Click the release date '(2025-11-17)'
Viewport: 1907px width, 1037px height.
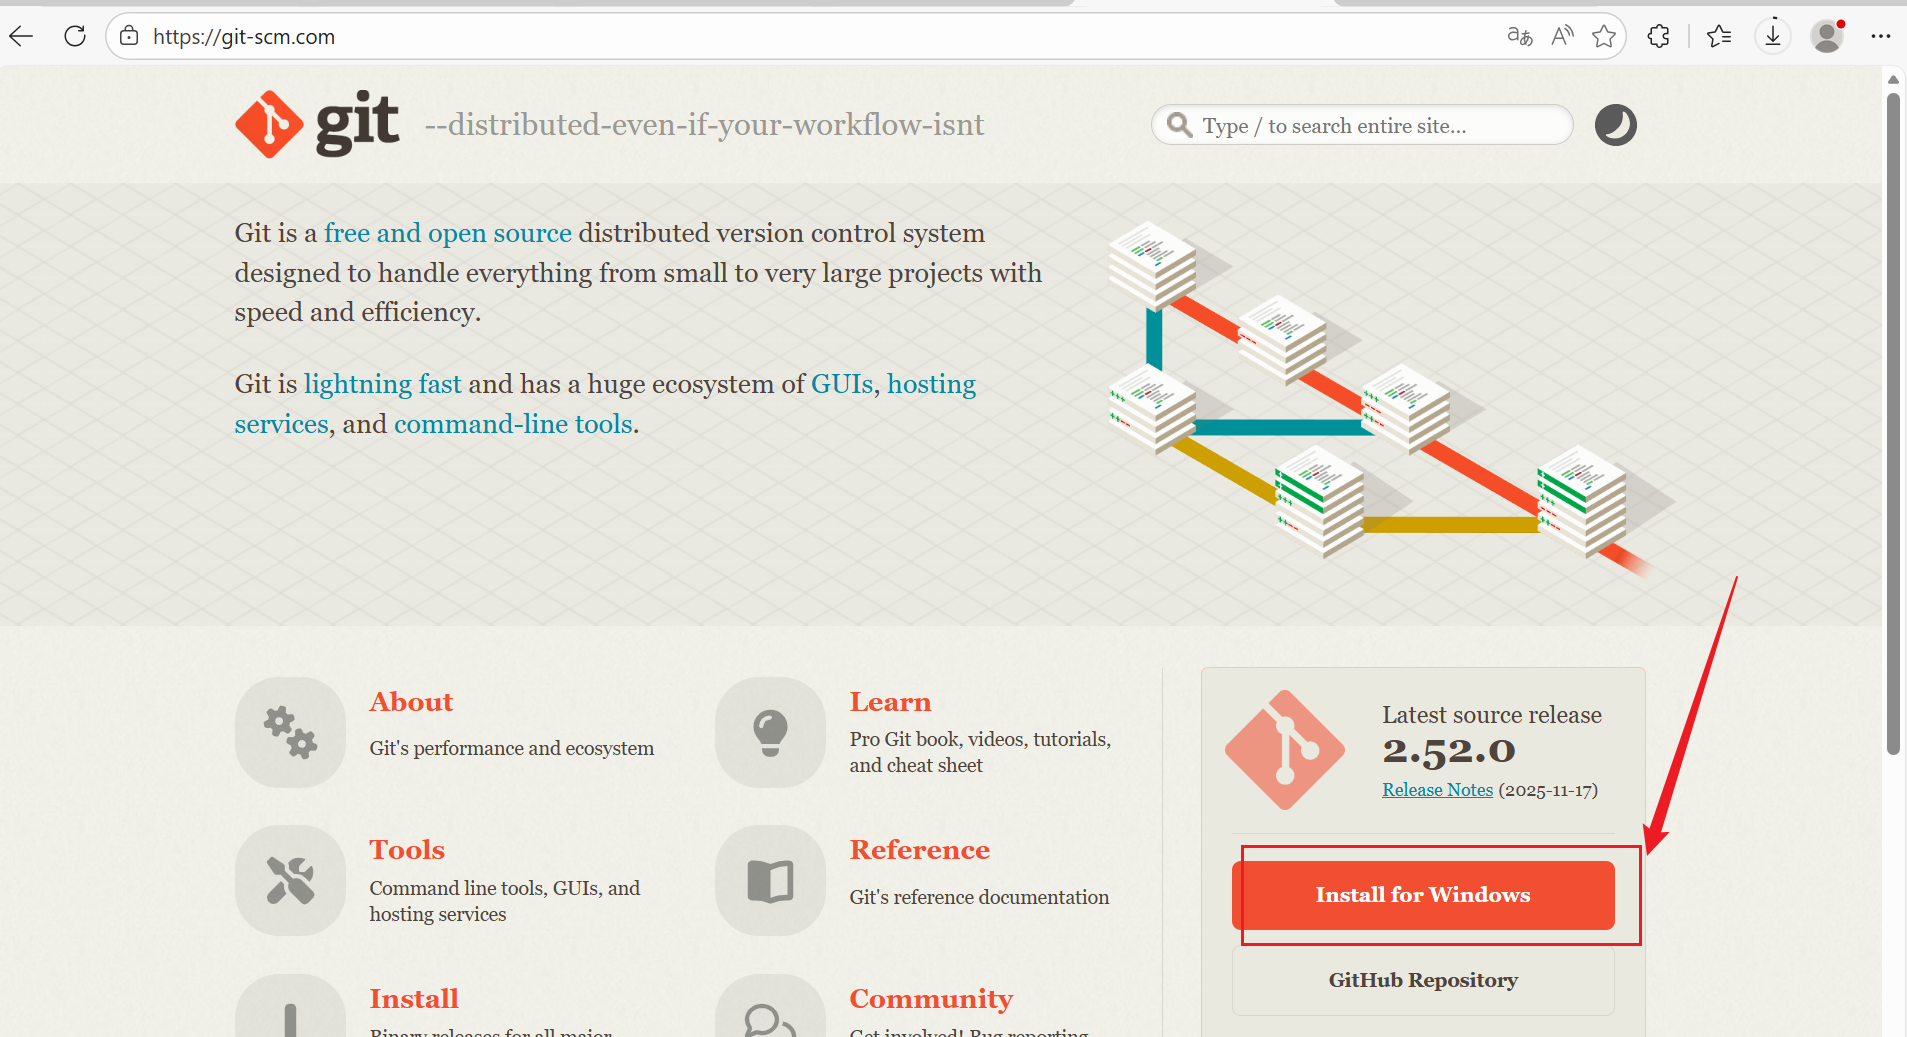coord(1548,790)
